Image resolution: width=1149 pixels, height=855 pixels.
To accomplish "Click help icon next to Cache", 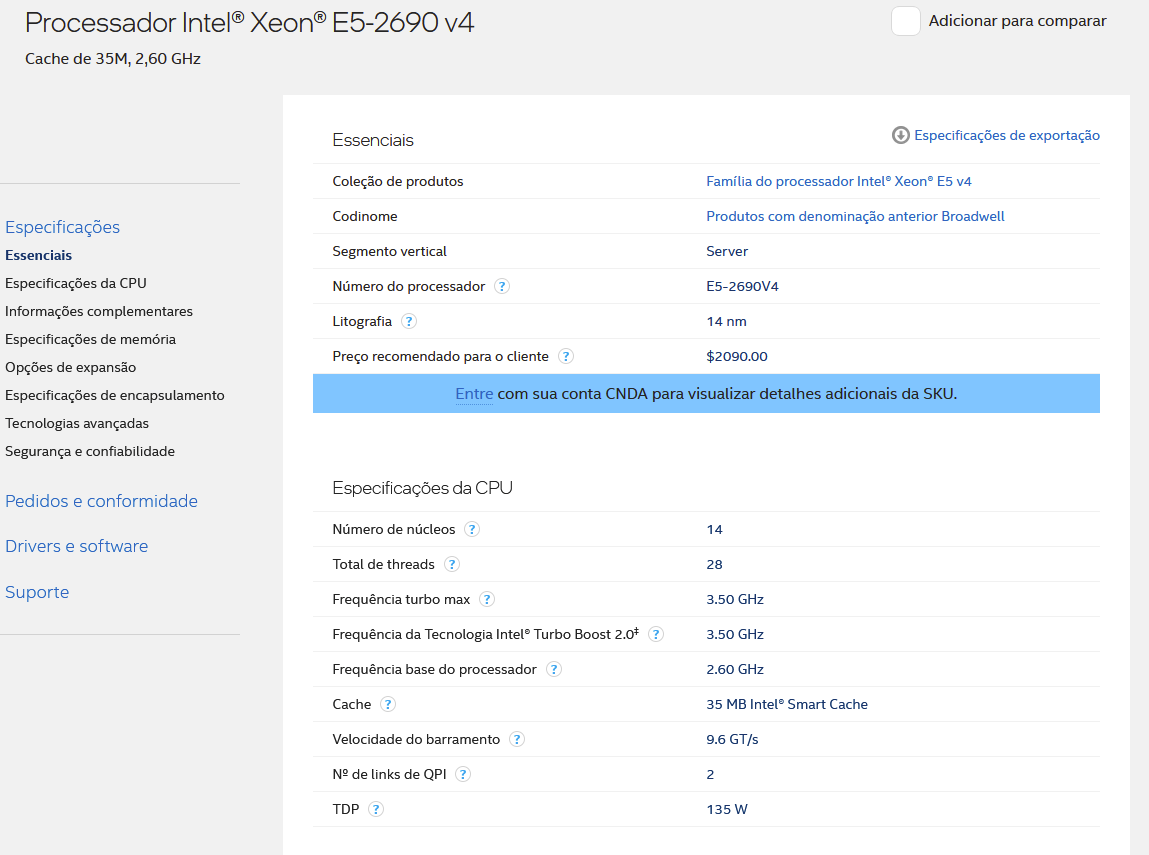I will click(388, 704).
